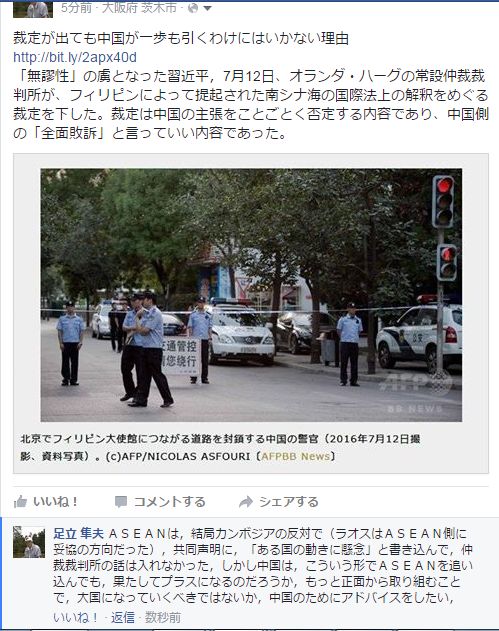Like the comment via いいね！ link
Image resolution: width=499 pixels, height=631 pixels.
(75, 617)
